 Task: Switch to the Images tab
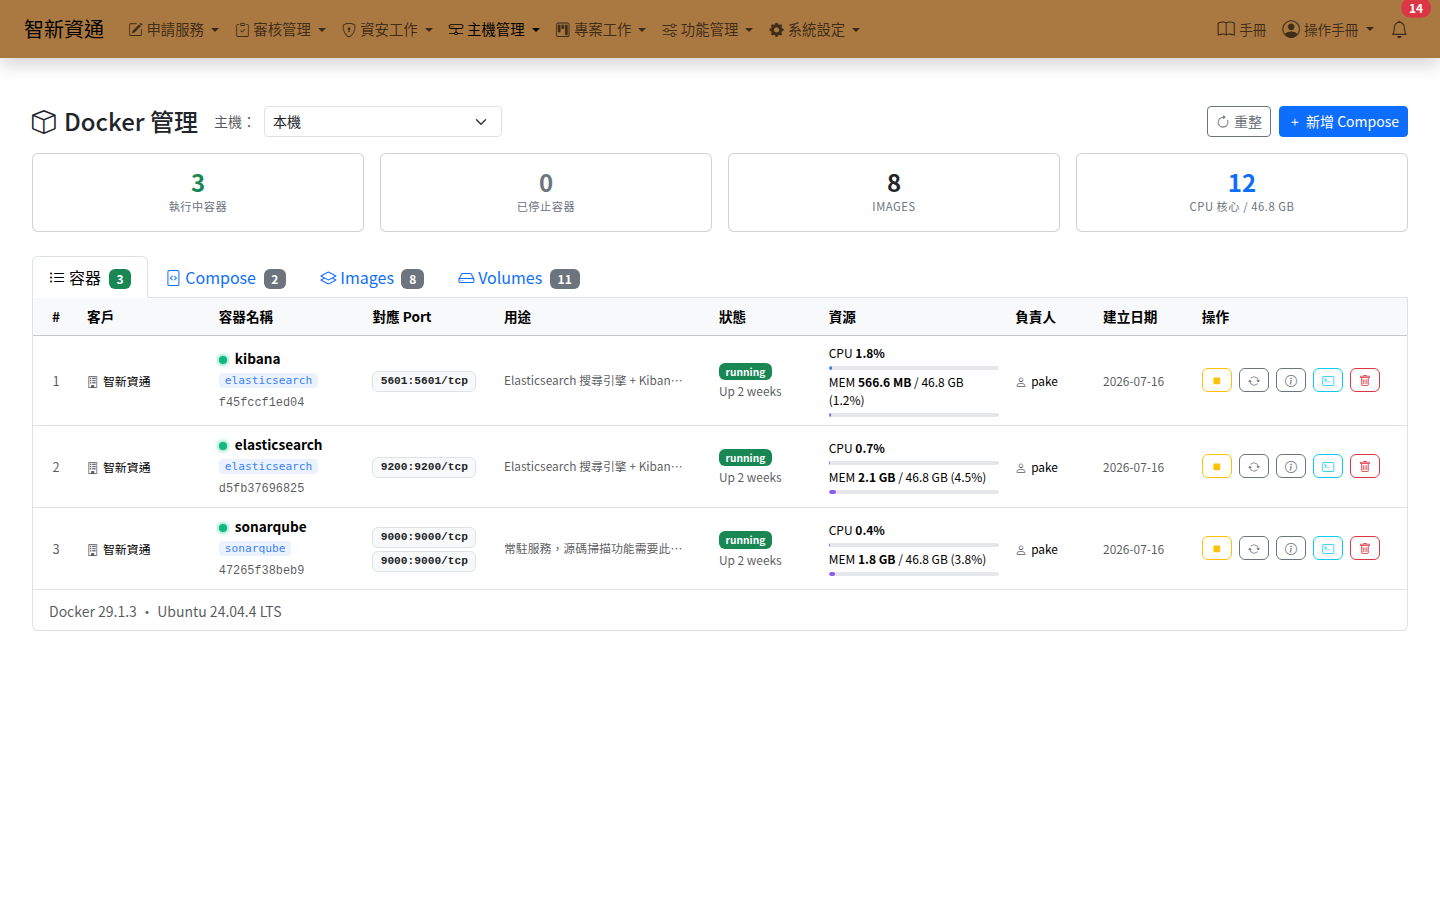(372, 278)
